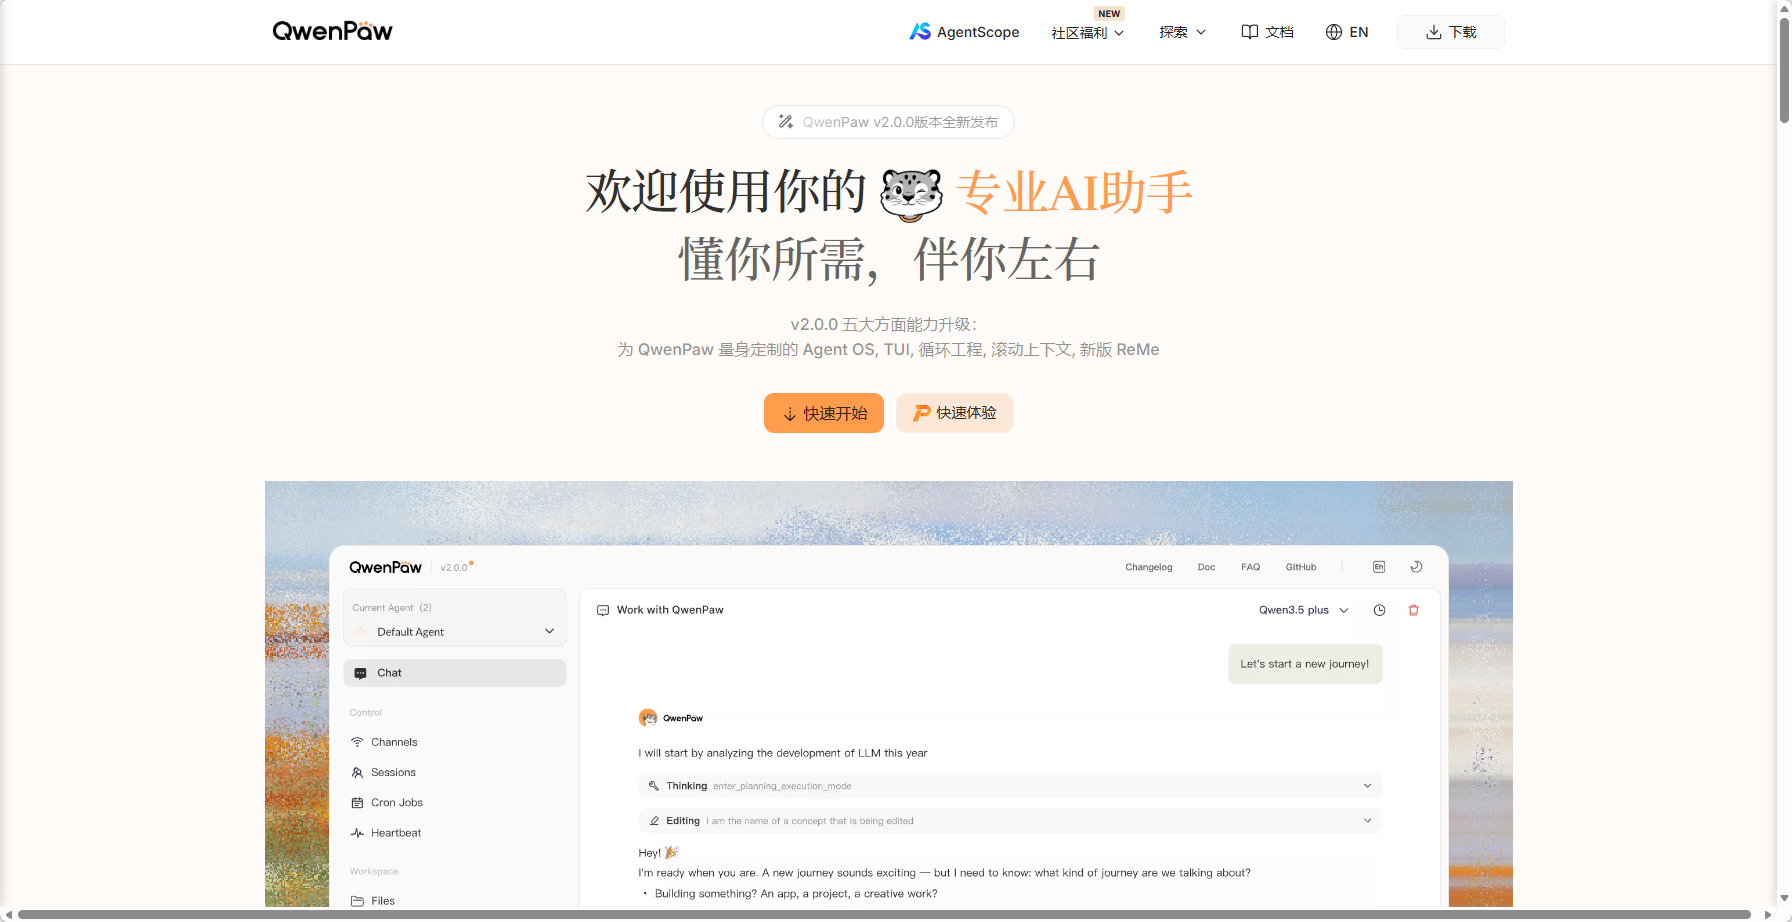
Task: Open the AgentScope link in the top navigation
Action: tap(964, 32)
